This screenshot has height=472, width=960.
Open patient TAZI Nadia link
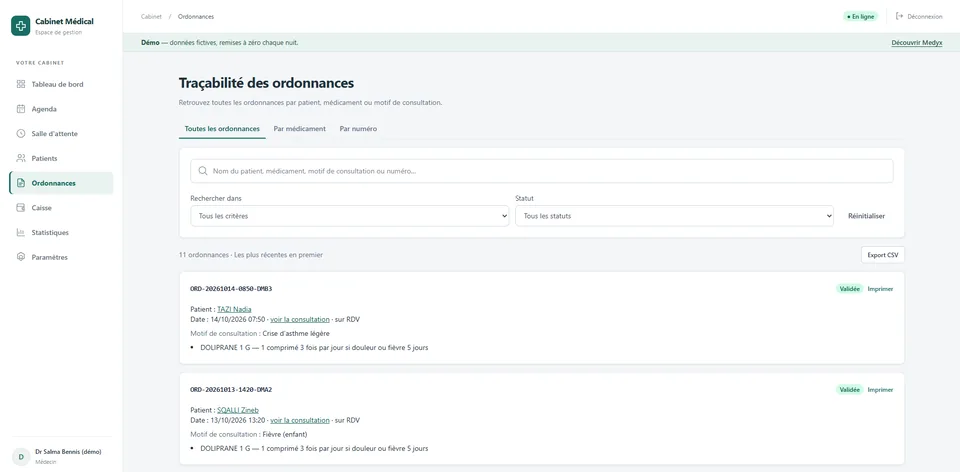234,309
